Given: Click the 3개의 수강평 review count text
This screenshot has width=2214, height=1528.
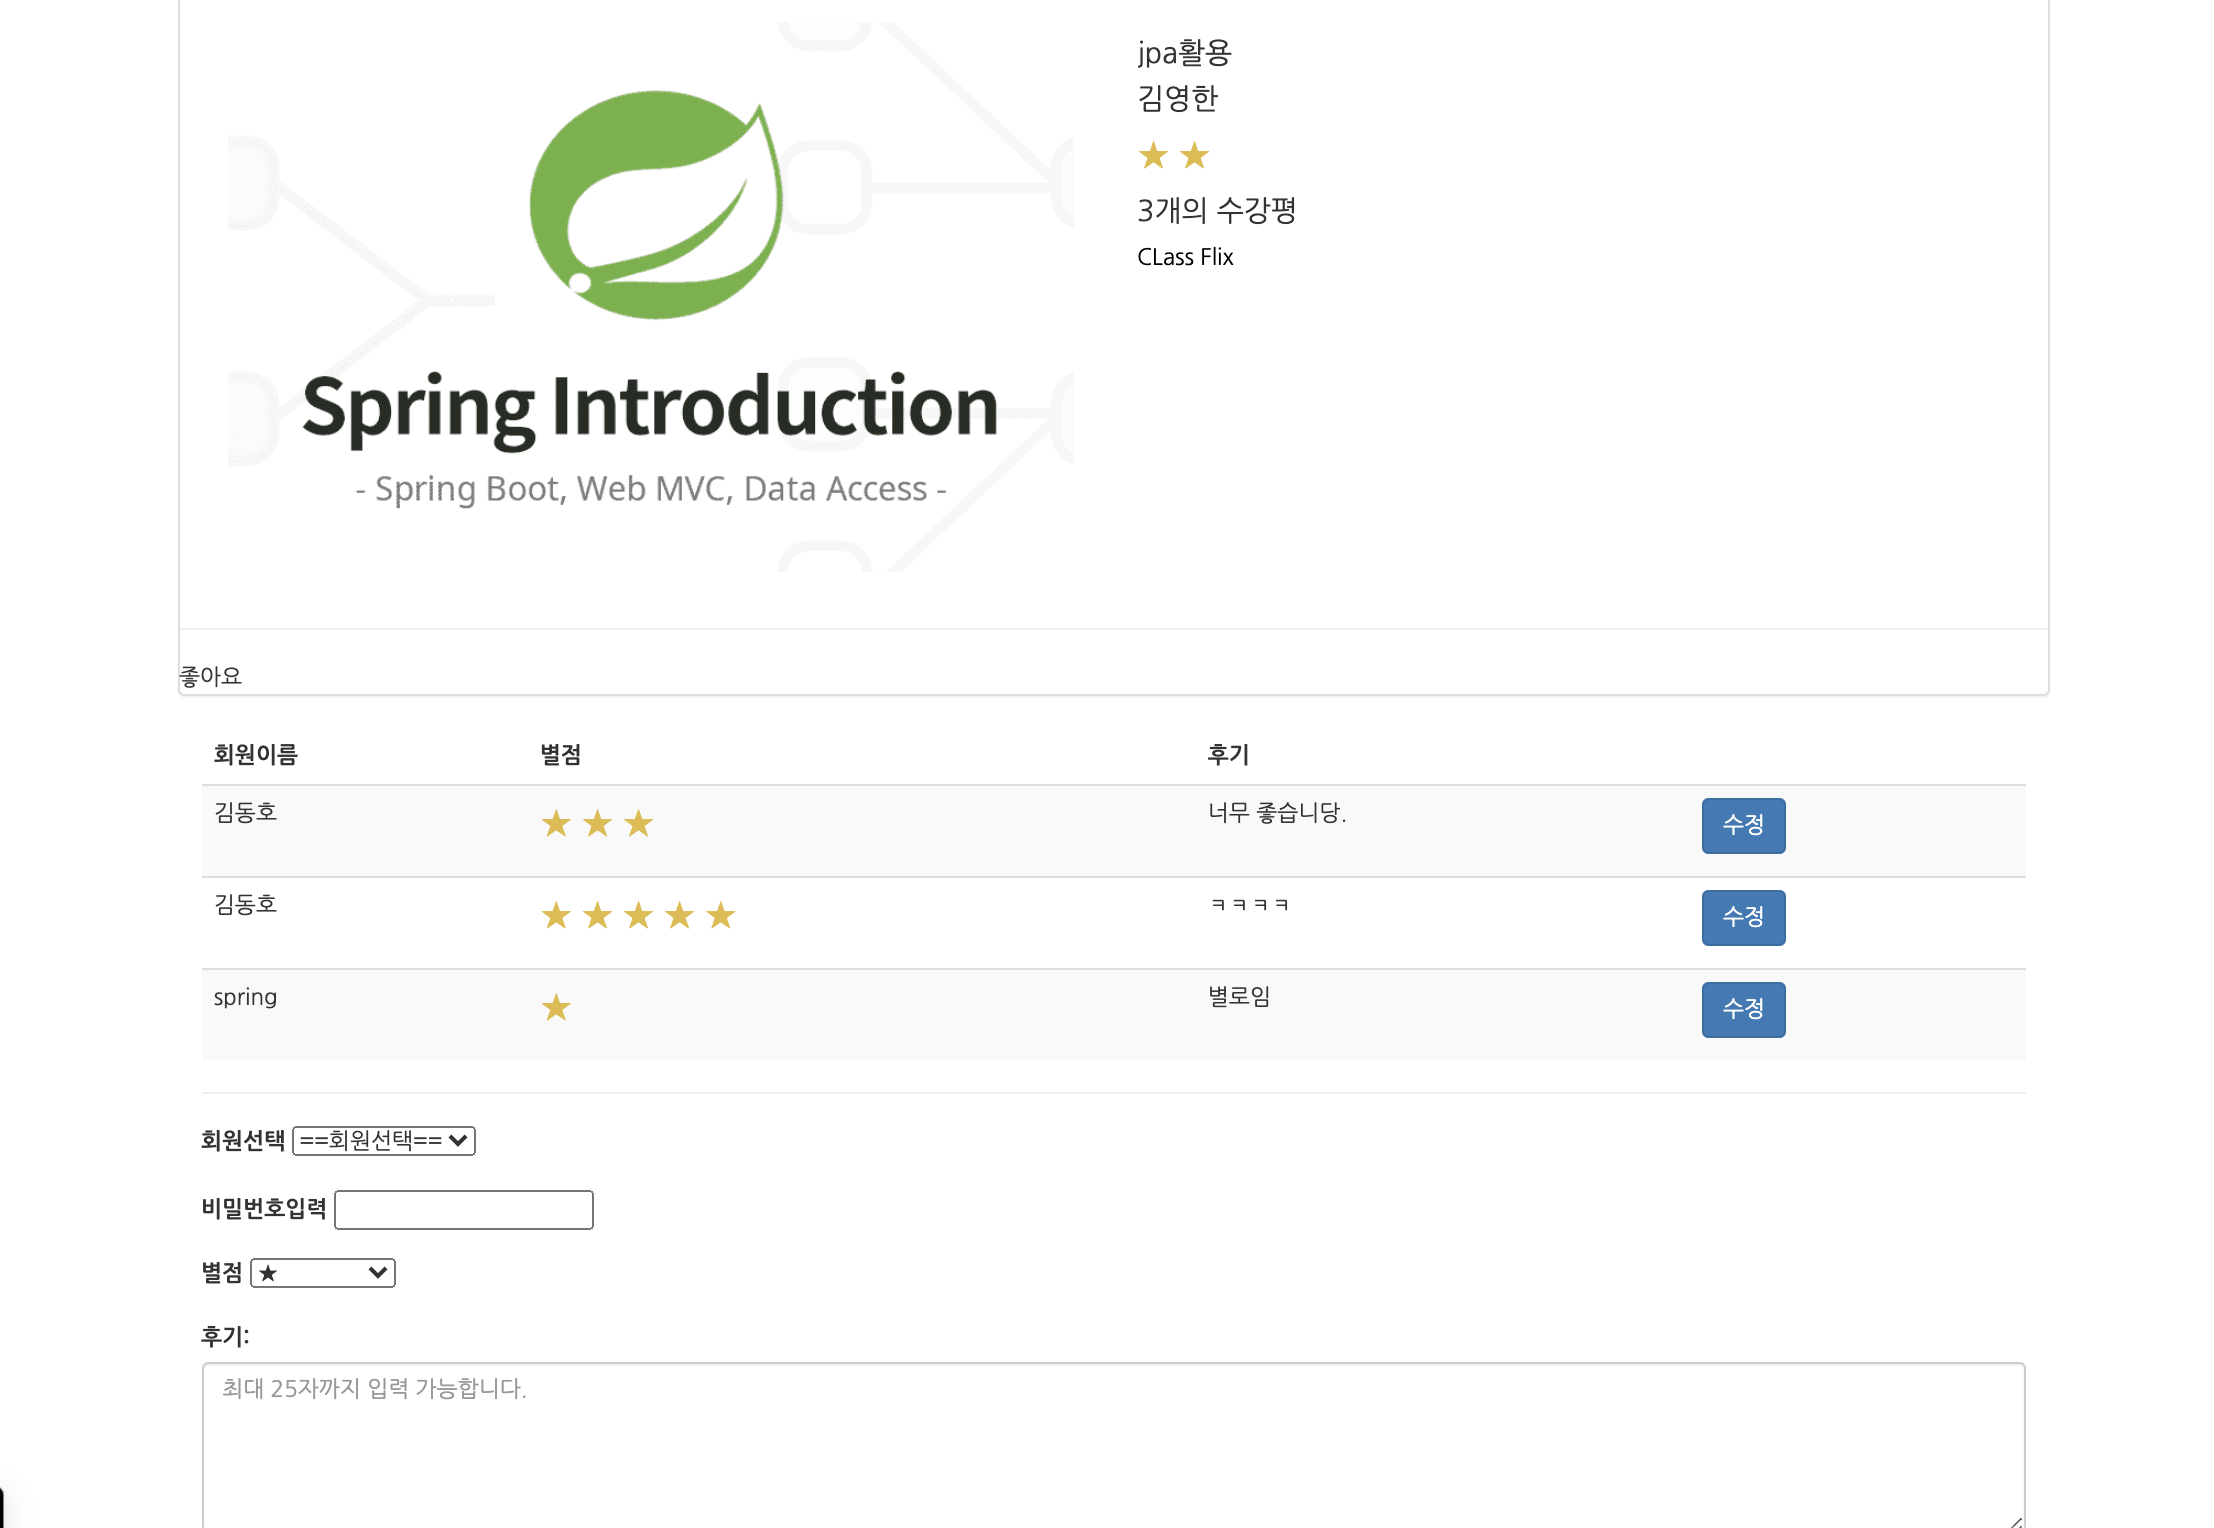Looking at the screenshot, I should coord(1216,210).
